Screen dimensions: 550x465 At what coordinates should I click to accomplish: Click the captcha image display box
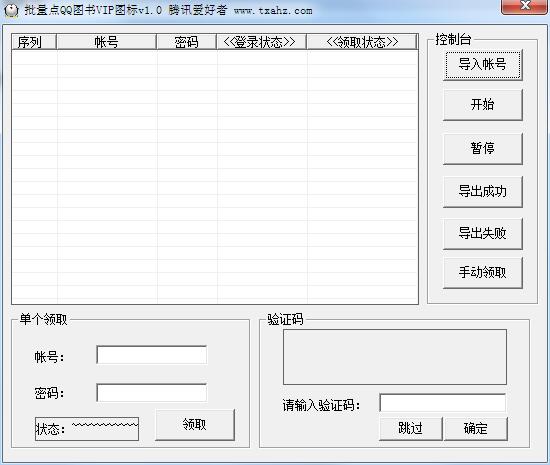tap(395, 357)
